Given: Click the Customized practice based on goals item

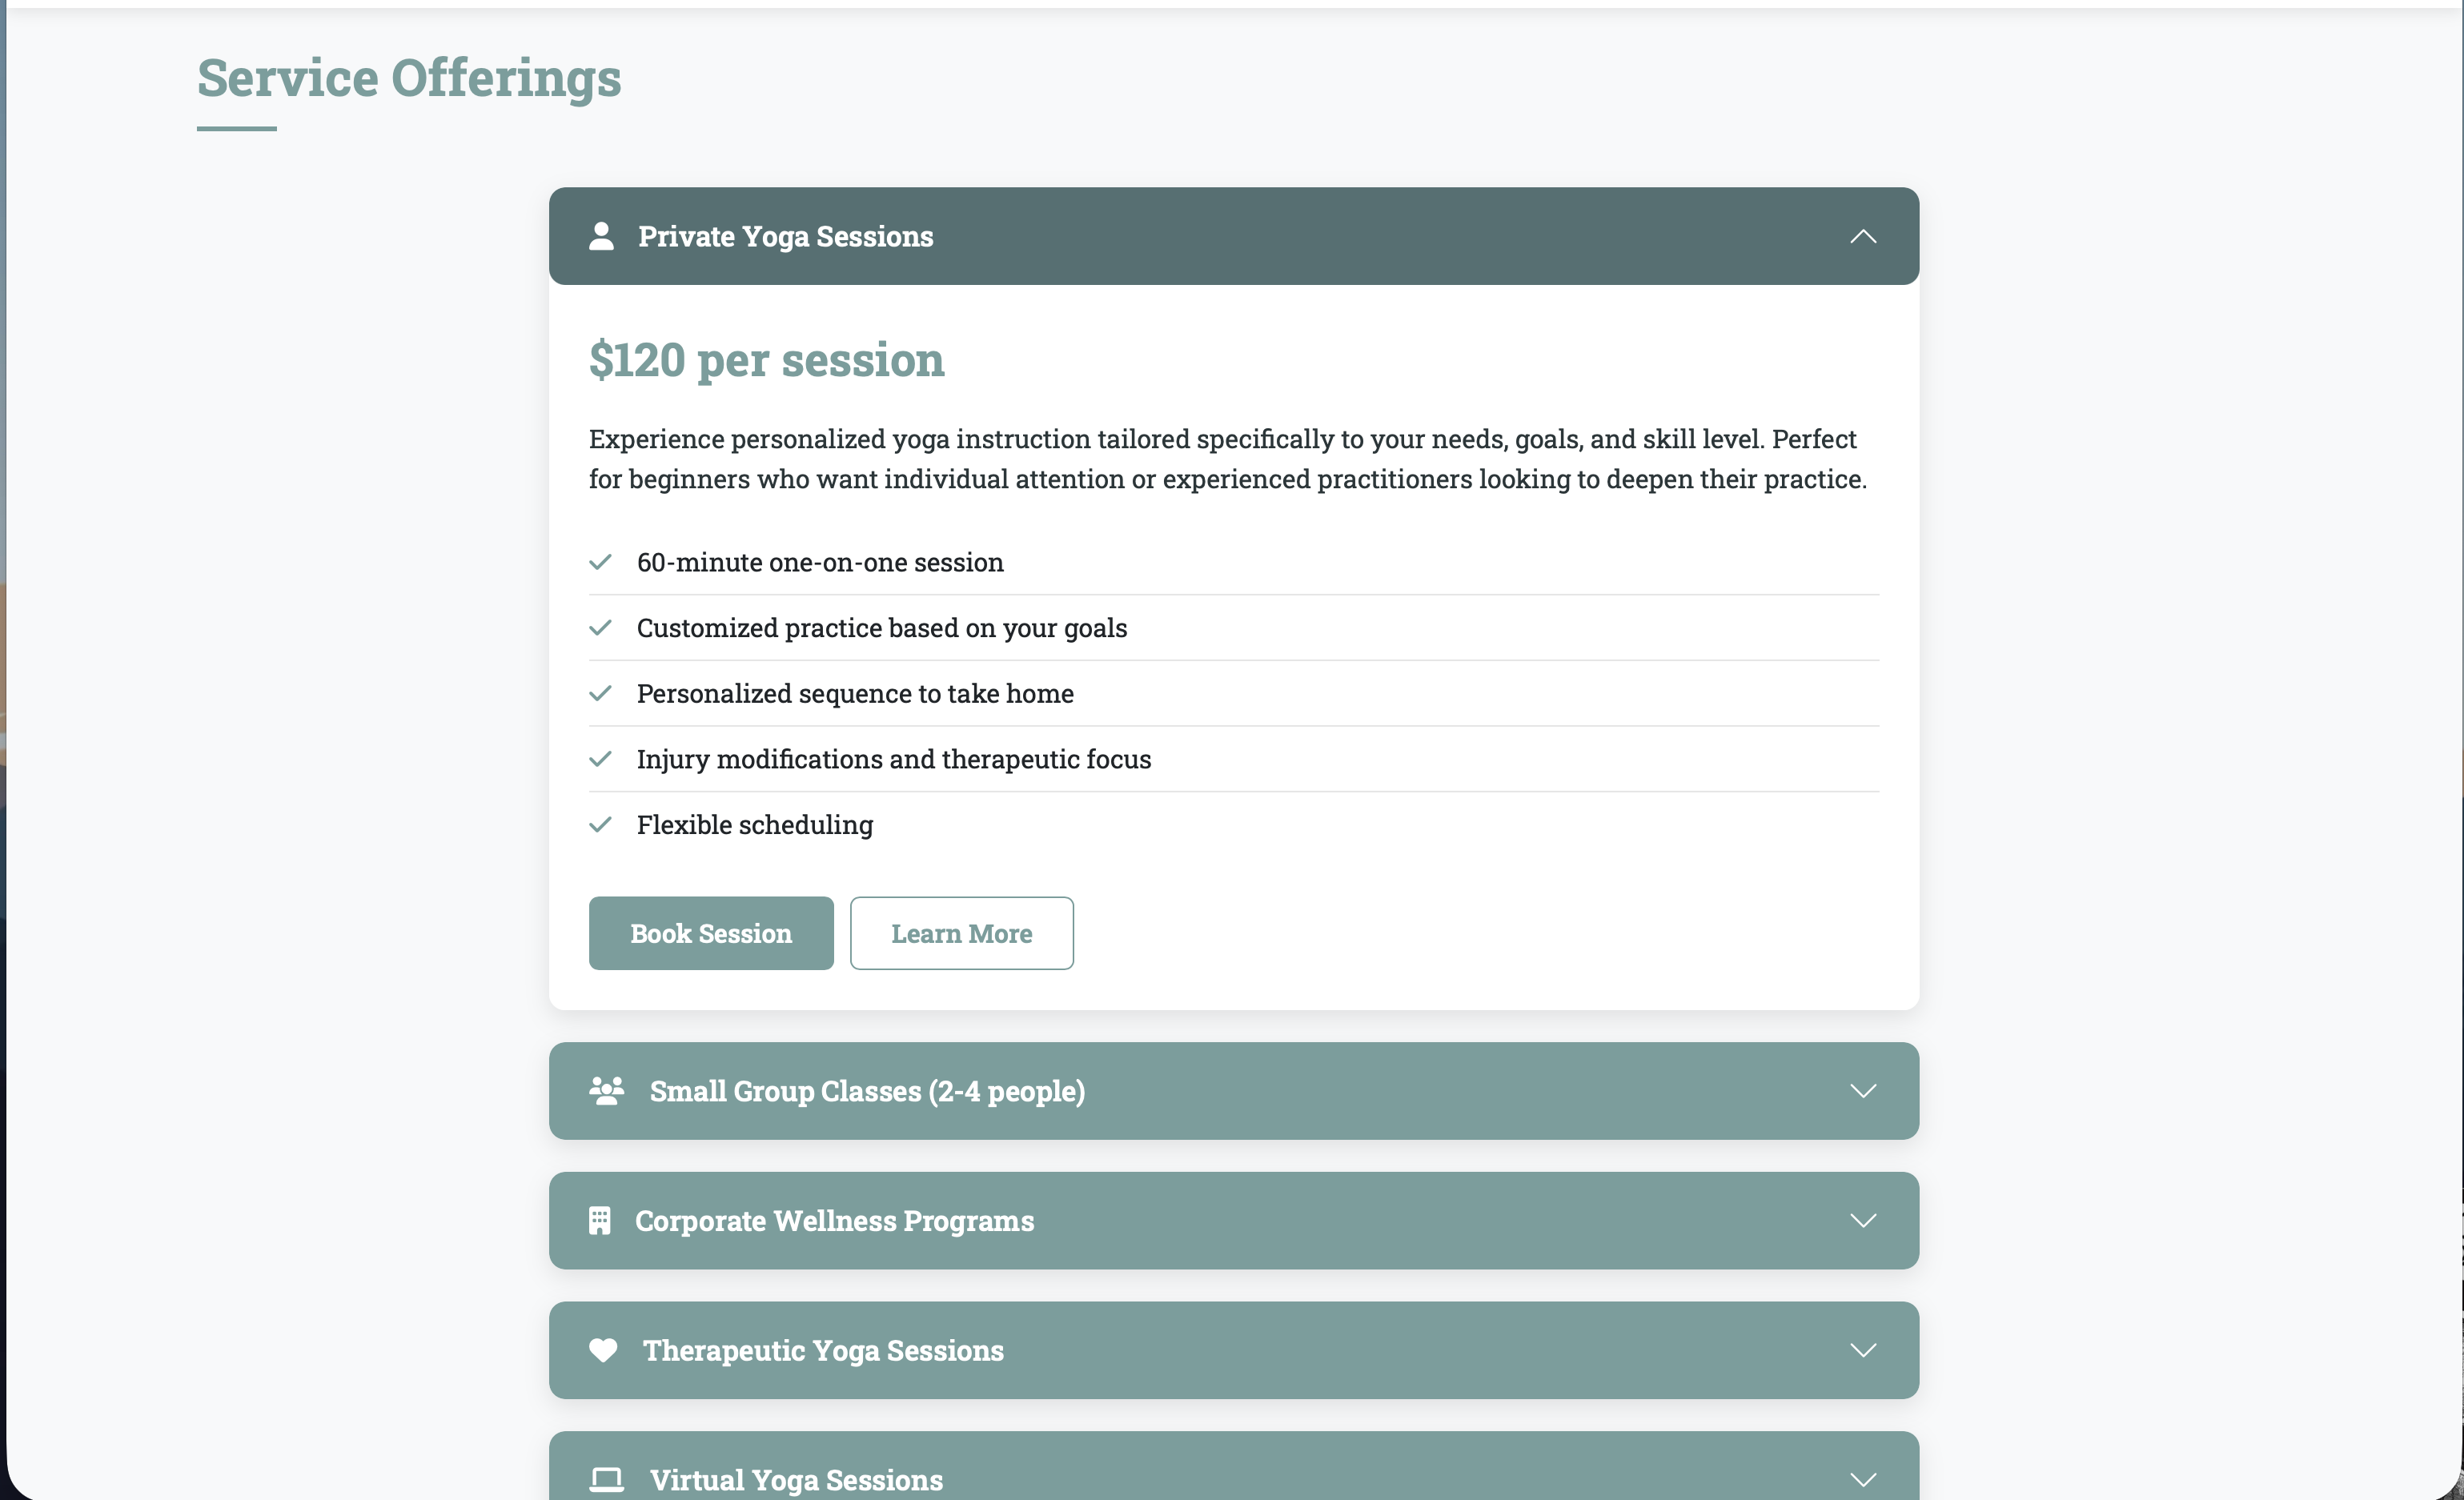Looking at the screenshot, I should coord(881,628).
